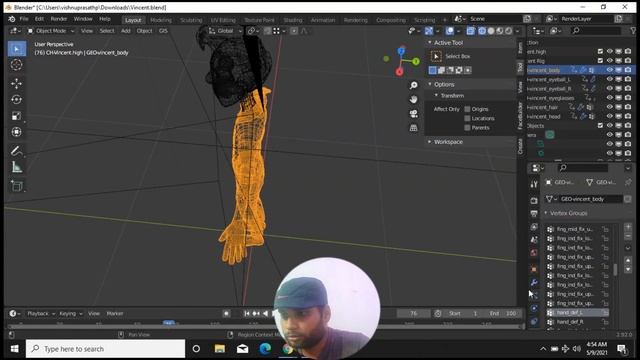Click the outliner filter funnel icon

[633, 31]
